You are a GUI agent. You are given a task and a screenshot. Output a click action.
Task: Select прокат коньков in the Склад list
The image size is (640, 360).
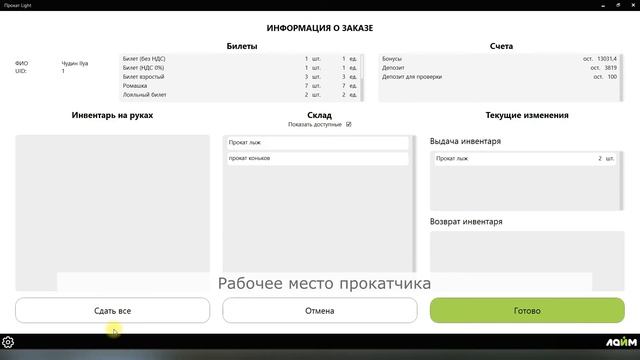pyautogui.click(x=318, y=158)
